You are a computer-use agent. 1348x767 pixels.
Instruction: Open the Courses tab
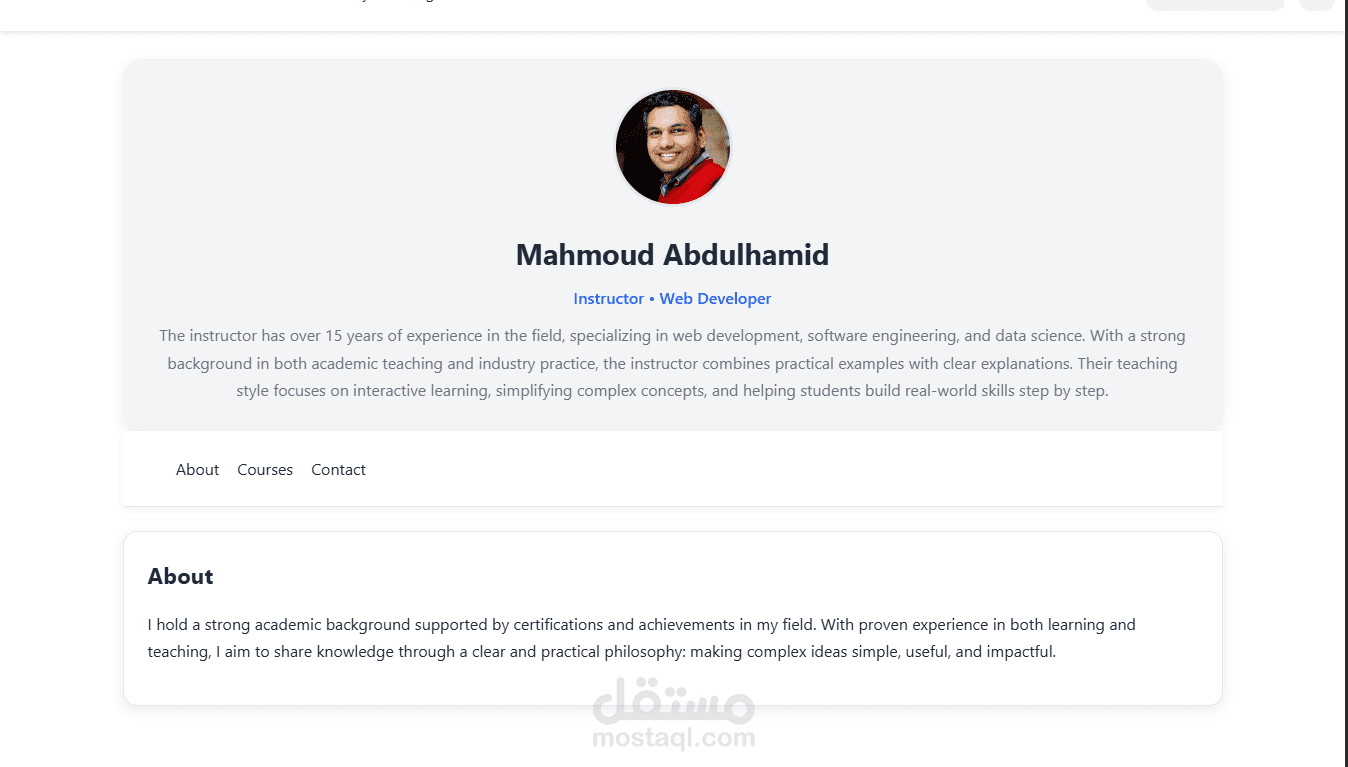tap(265, 470)
